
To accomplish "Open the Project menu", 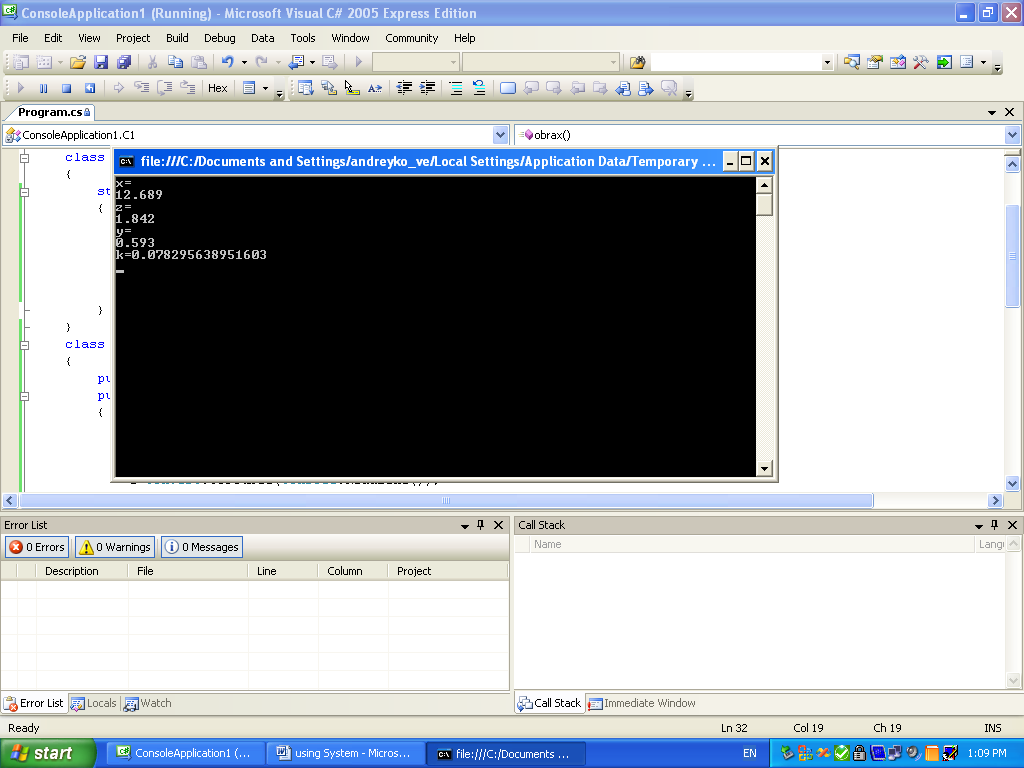I will (133, 38).
